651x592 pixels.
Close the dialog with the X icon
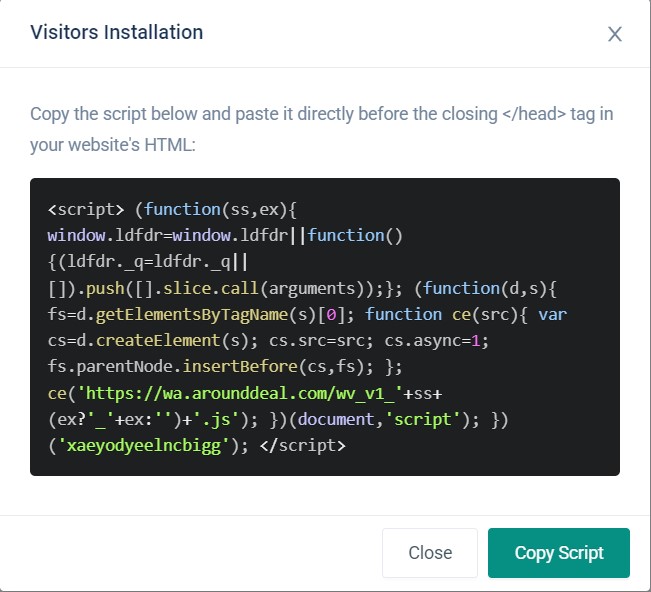pyautogui.click(x=615, y=34)
